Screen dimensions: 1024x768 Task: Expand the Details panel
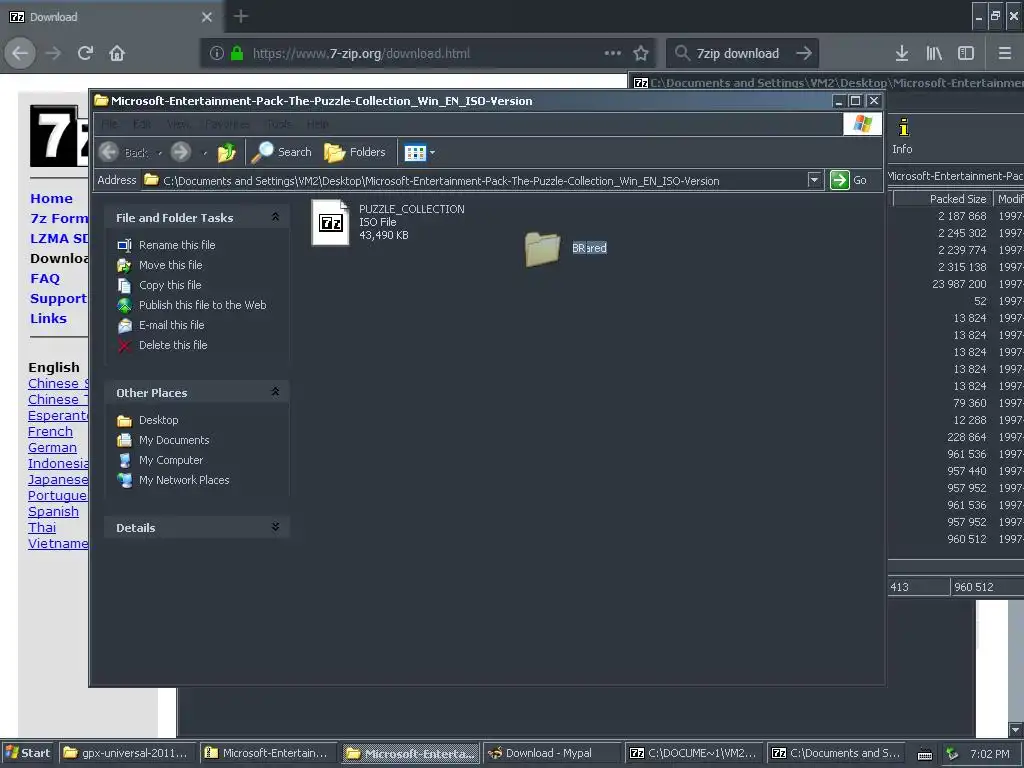(275, 527)
